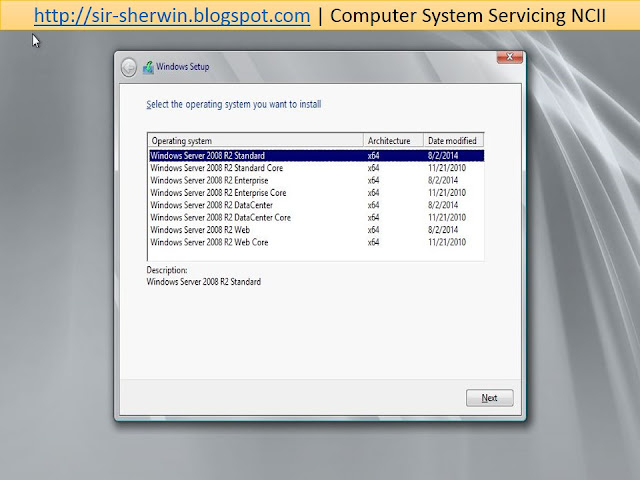Image resolution: width=640 pixels, height=480 pixels.
Task: Sort by Operating system column header
Action: tap(256, 140)
